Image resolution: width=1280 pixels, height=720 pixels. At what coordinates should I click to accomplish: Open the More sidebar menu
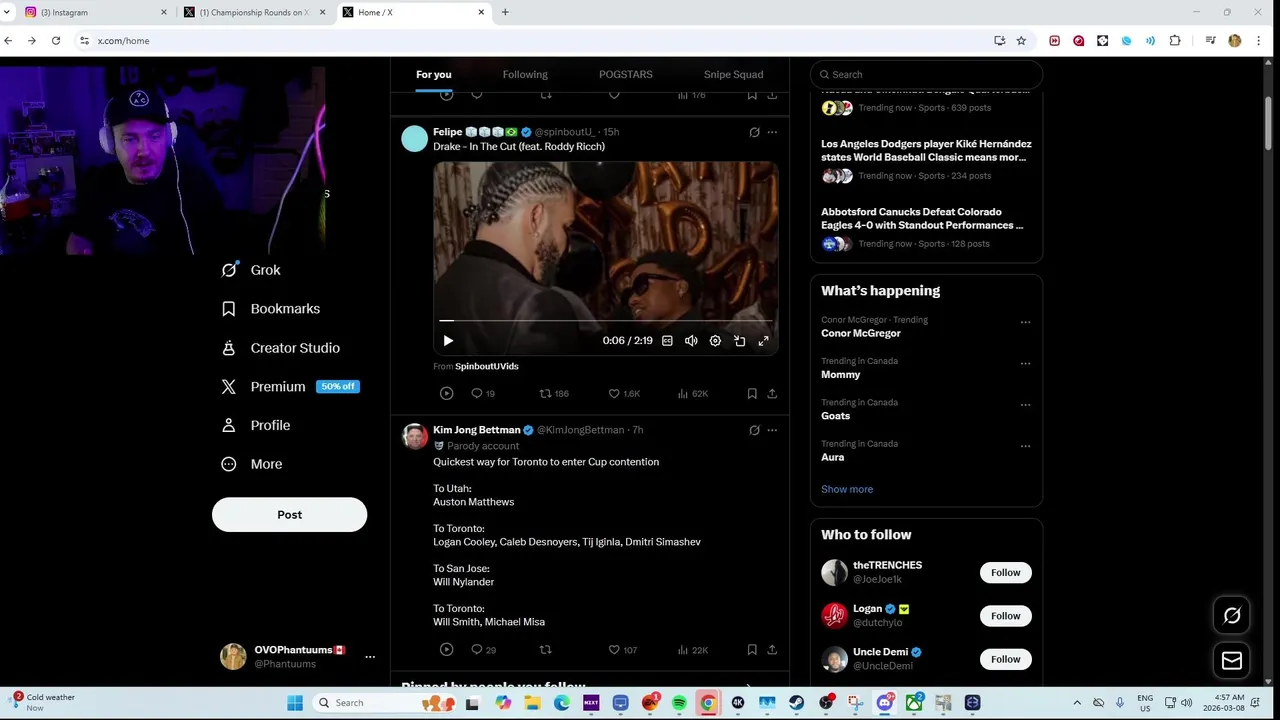click(x=251, y=464)
